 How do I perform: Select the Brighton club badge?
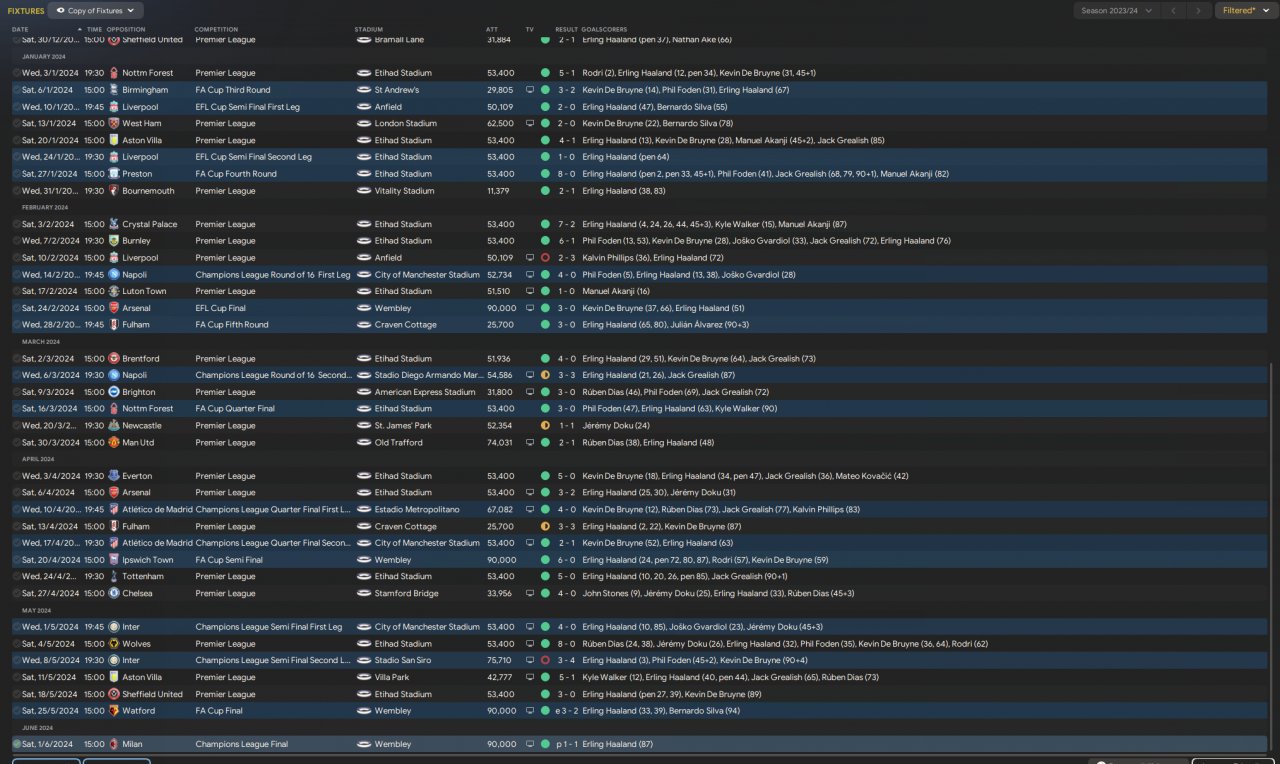coord(114,392)
